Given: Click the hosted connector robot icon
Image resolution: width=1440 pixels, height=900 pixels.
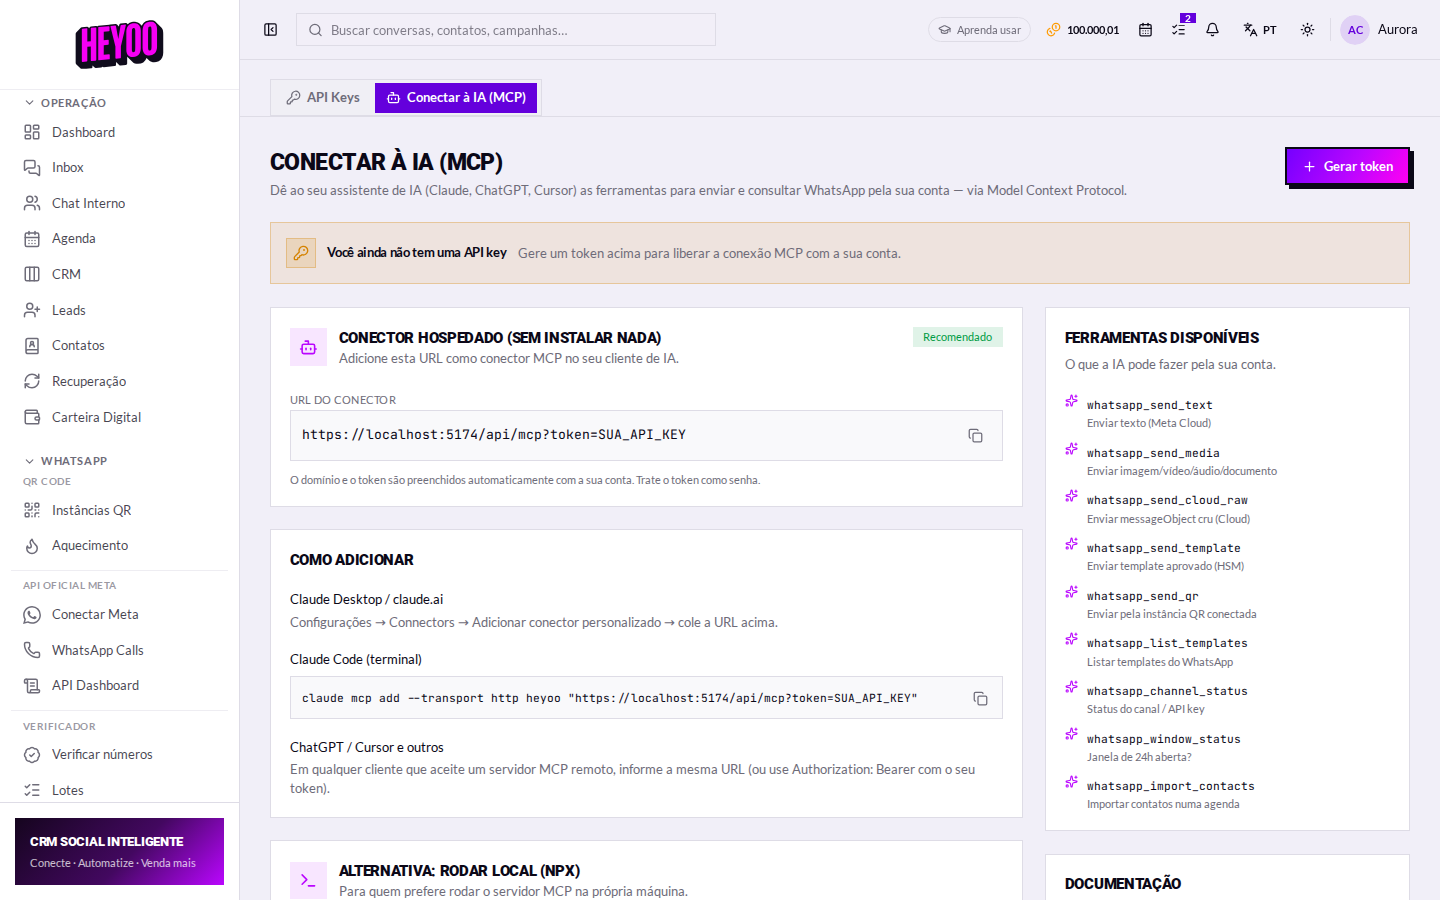Looking at the screenshot, I should tap(308, 347).
